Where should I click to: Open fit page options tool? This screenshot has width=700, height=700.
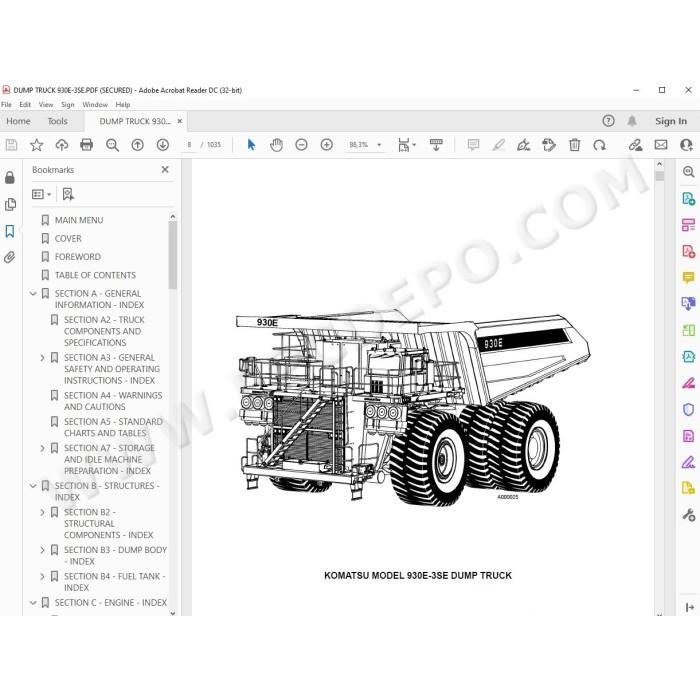407,145
